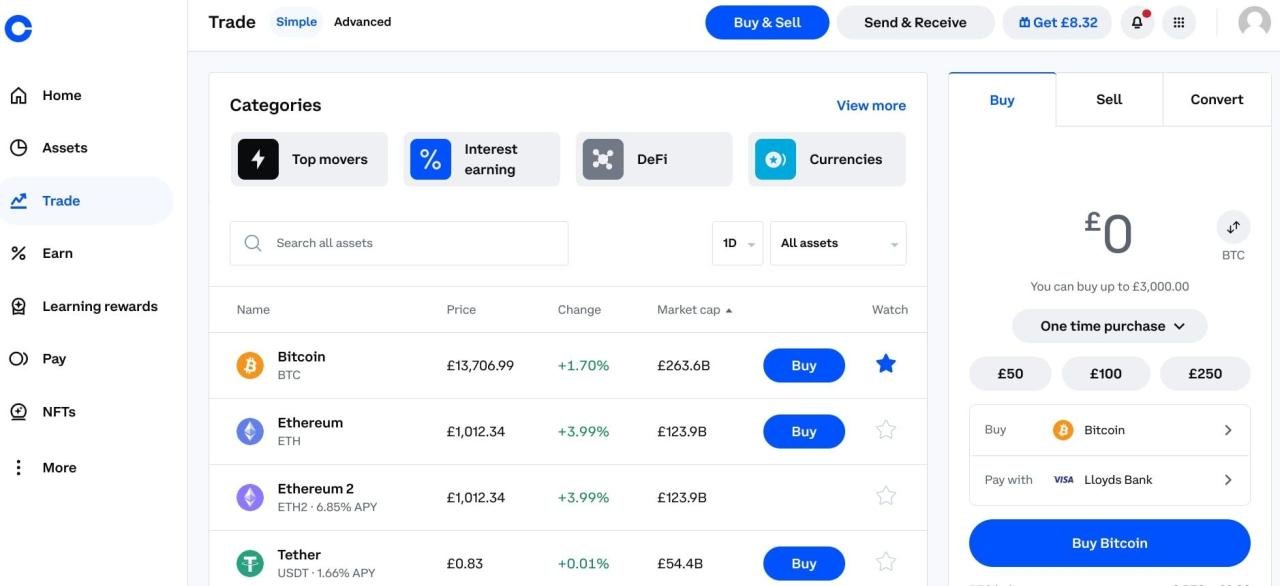This screenshot has height=586, width=1280.
Task: Click the Top movers lightning category icon
Action: point(258,158)
